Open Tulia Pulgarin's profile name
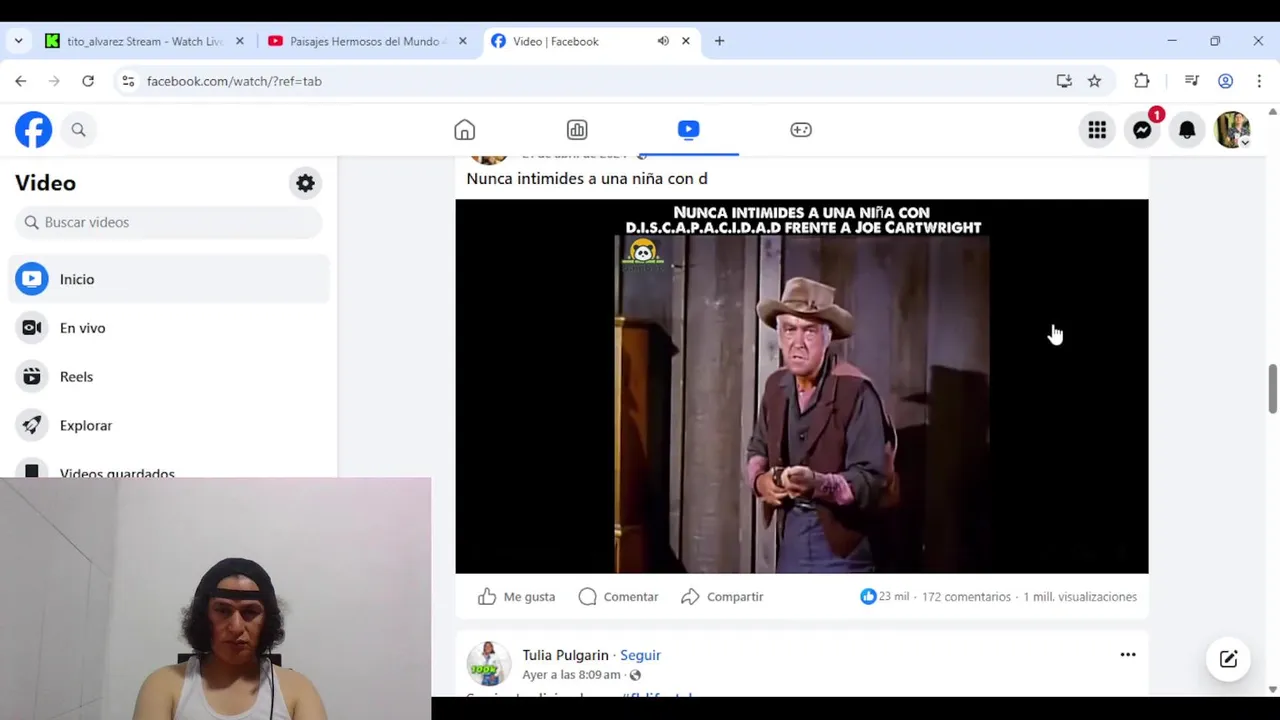This screenshot has width=1280, height=720. (565, 655)
